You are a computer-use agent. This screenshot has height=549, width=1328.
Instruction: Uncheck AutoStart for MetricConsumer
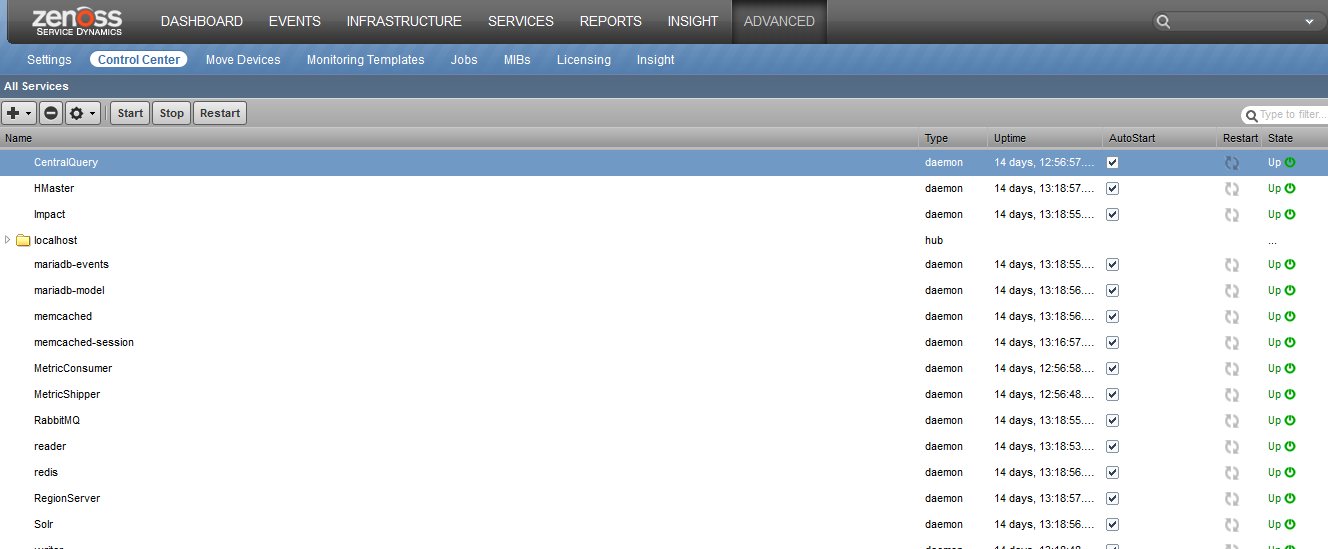pyautogui.click(x=1113, y=368)
